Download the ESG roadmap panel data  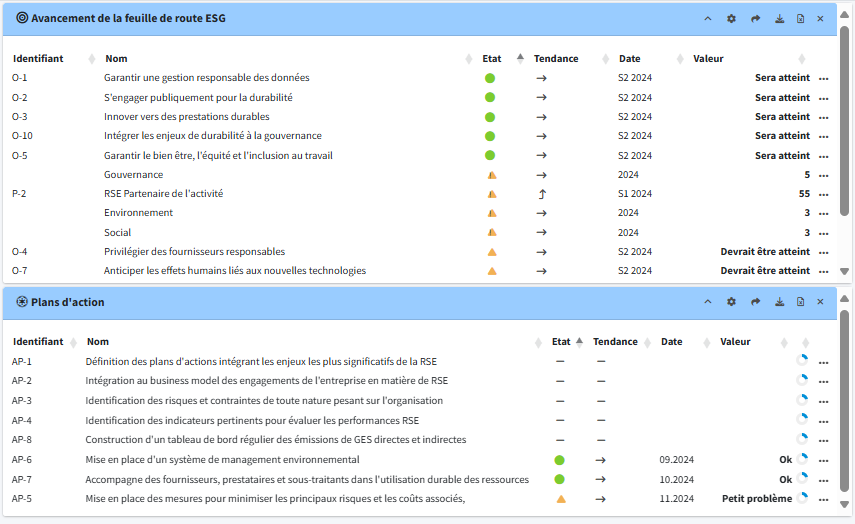click(779, 19)
